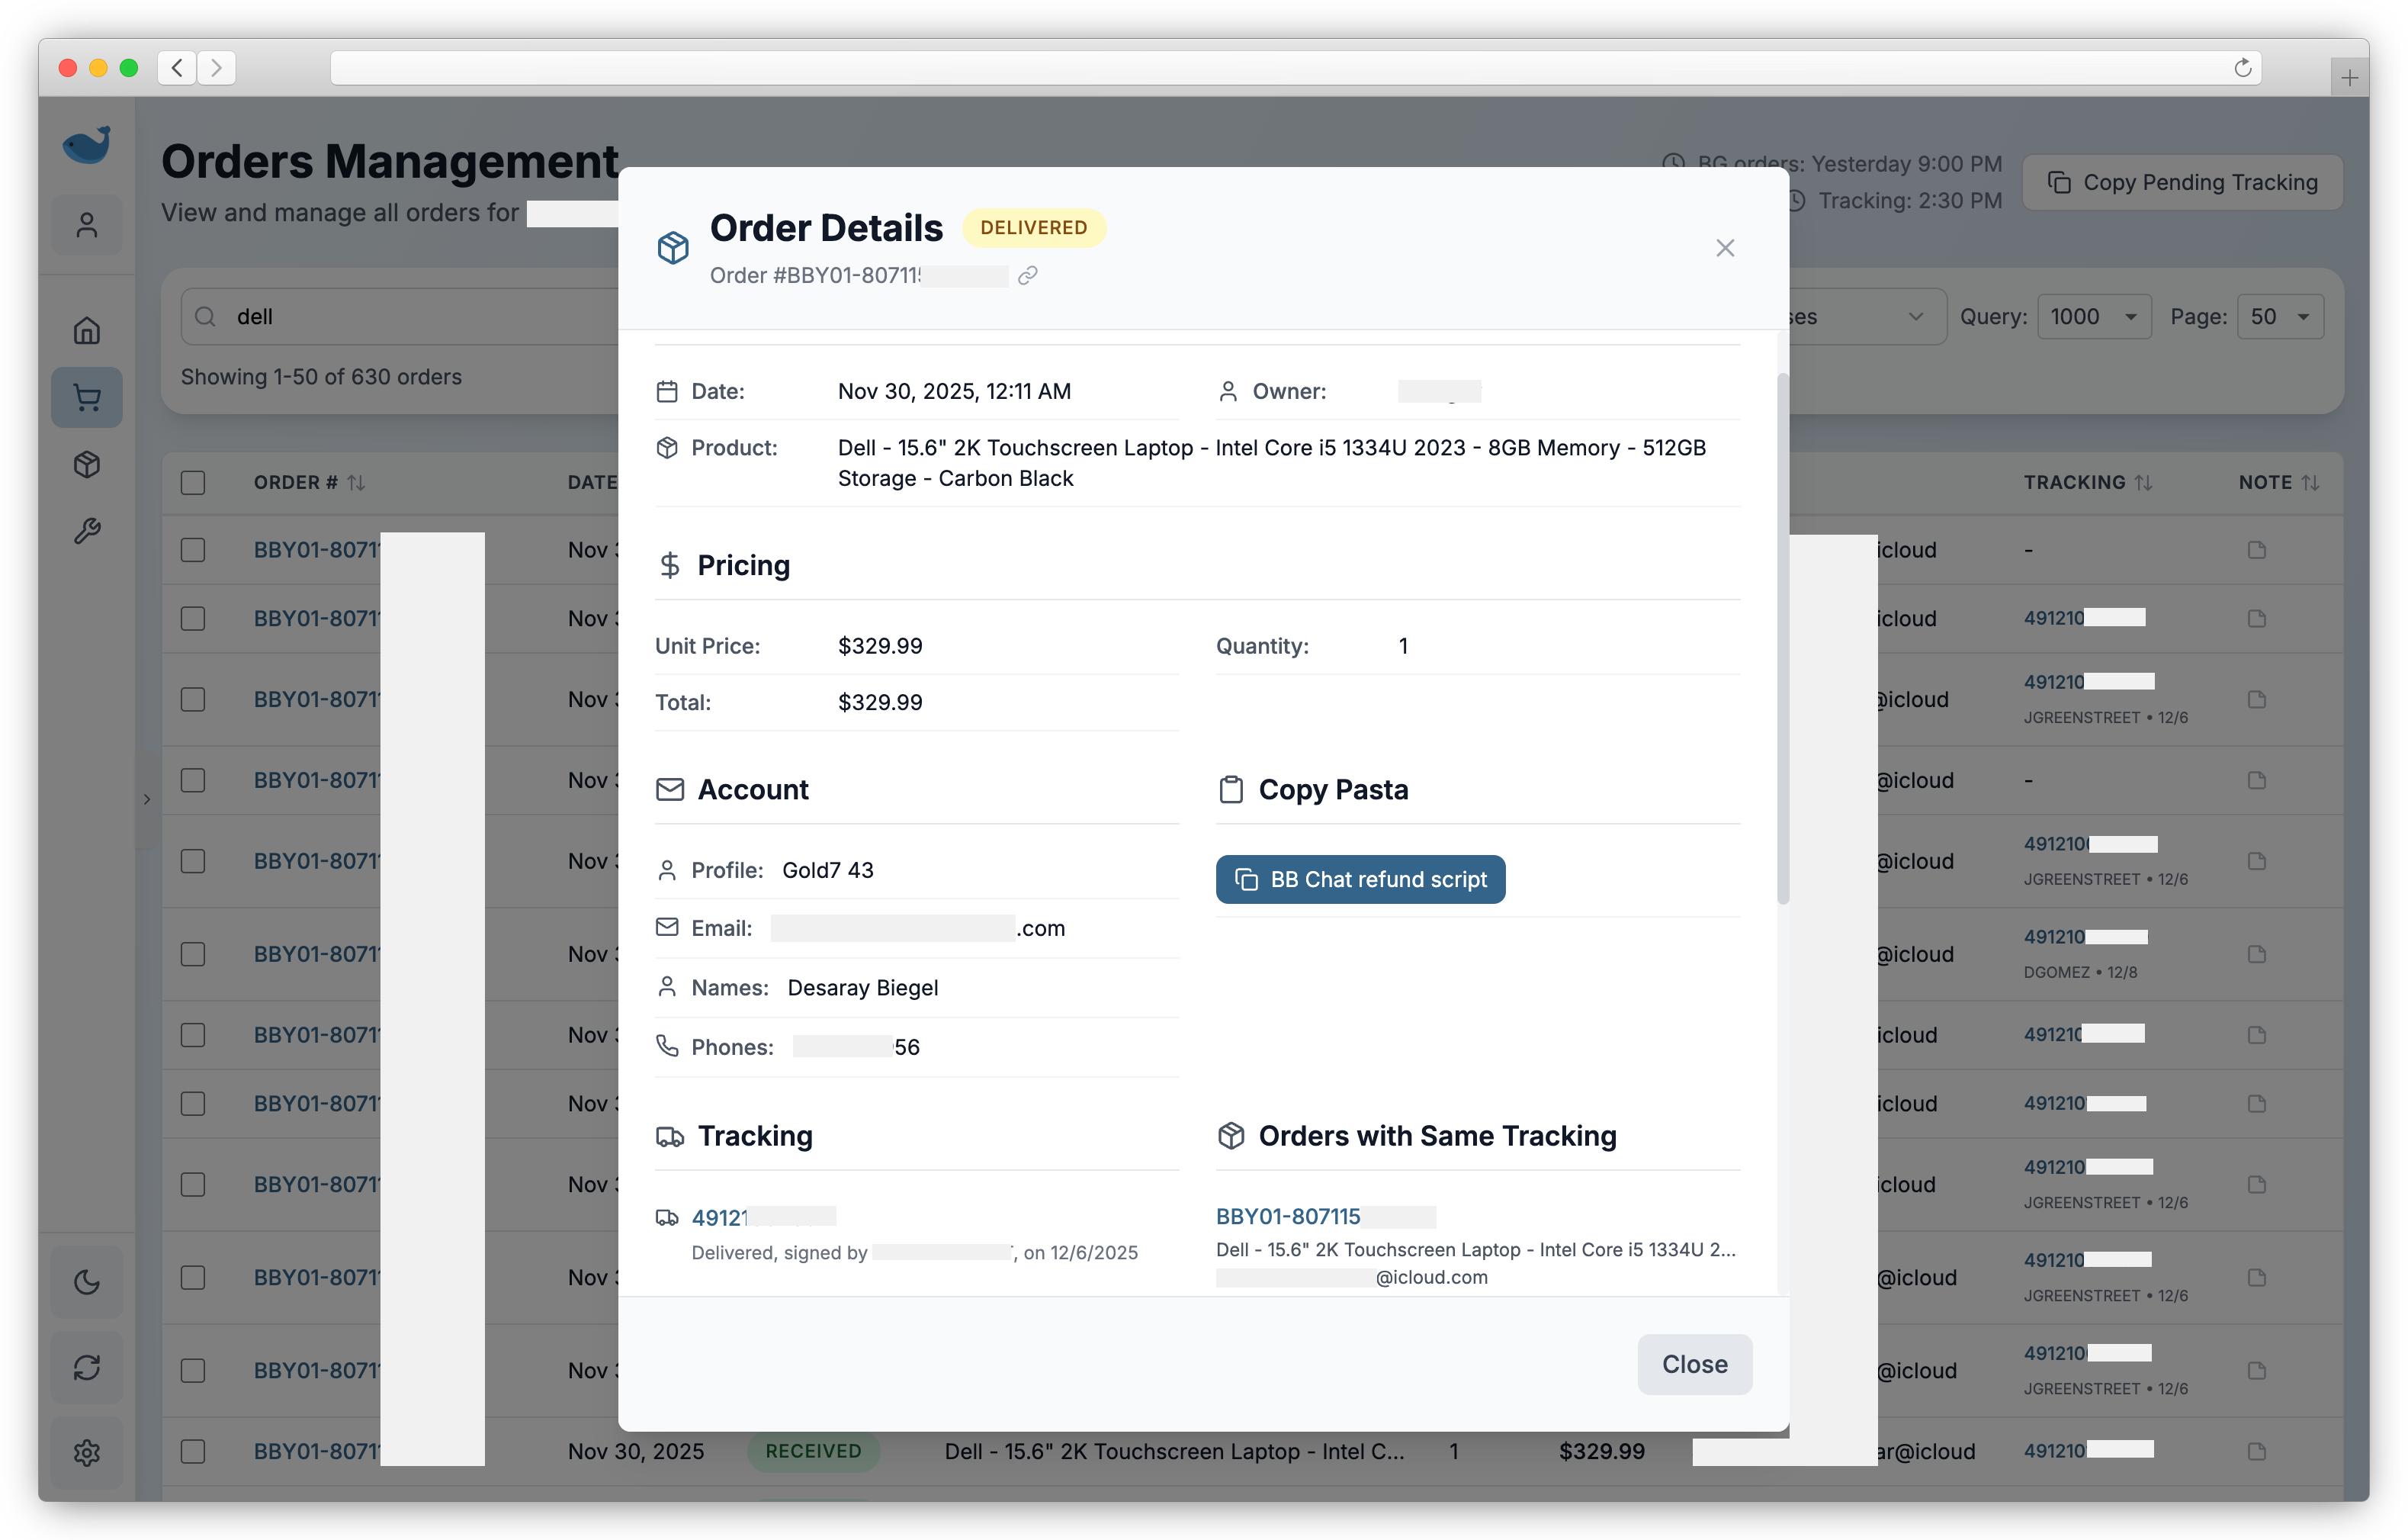
Task: Select the package Products icon in sidebar
Action: 87,464
